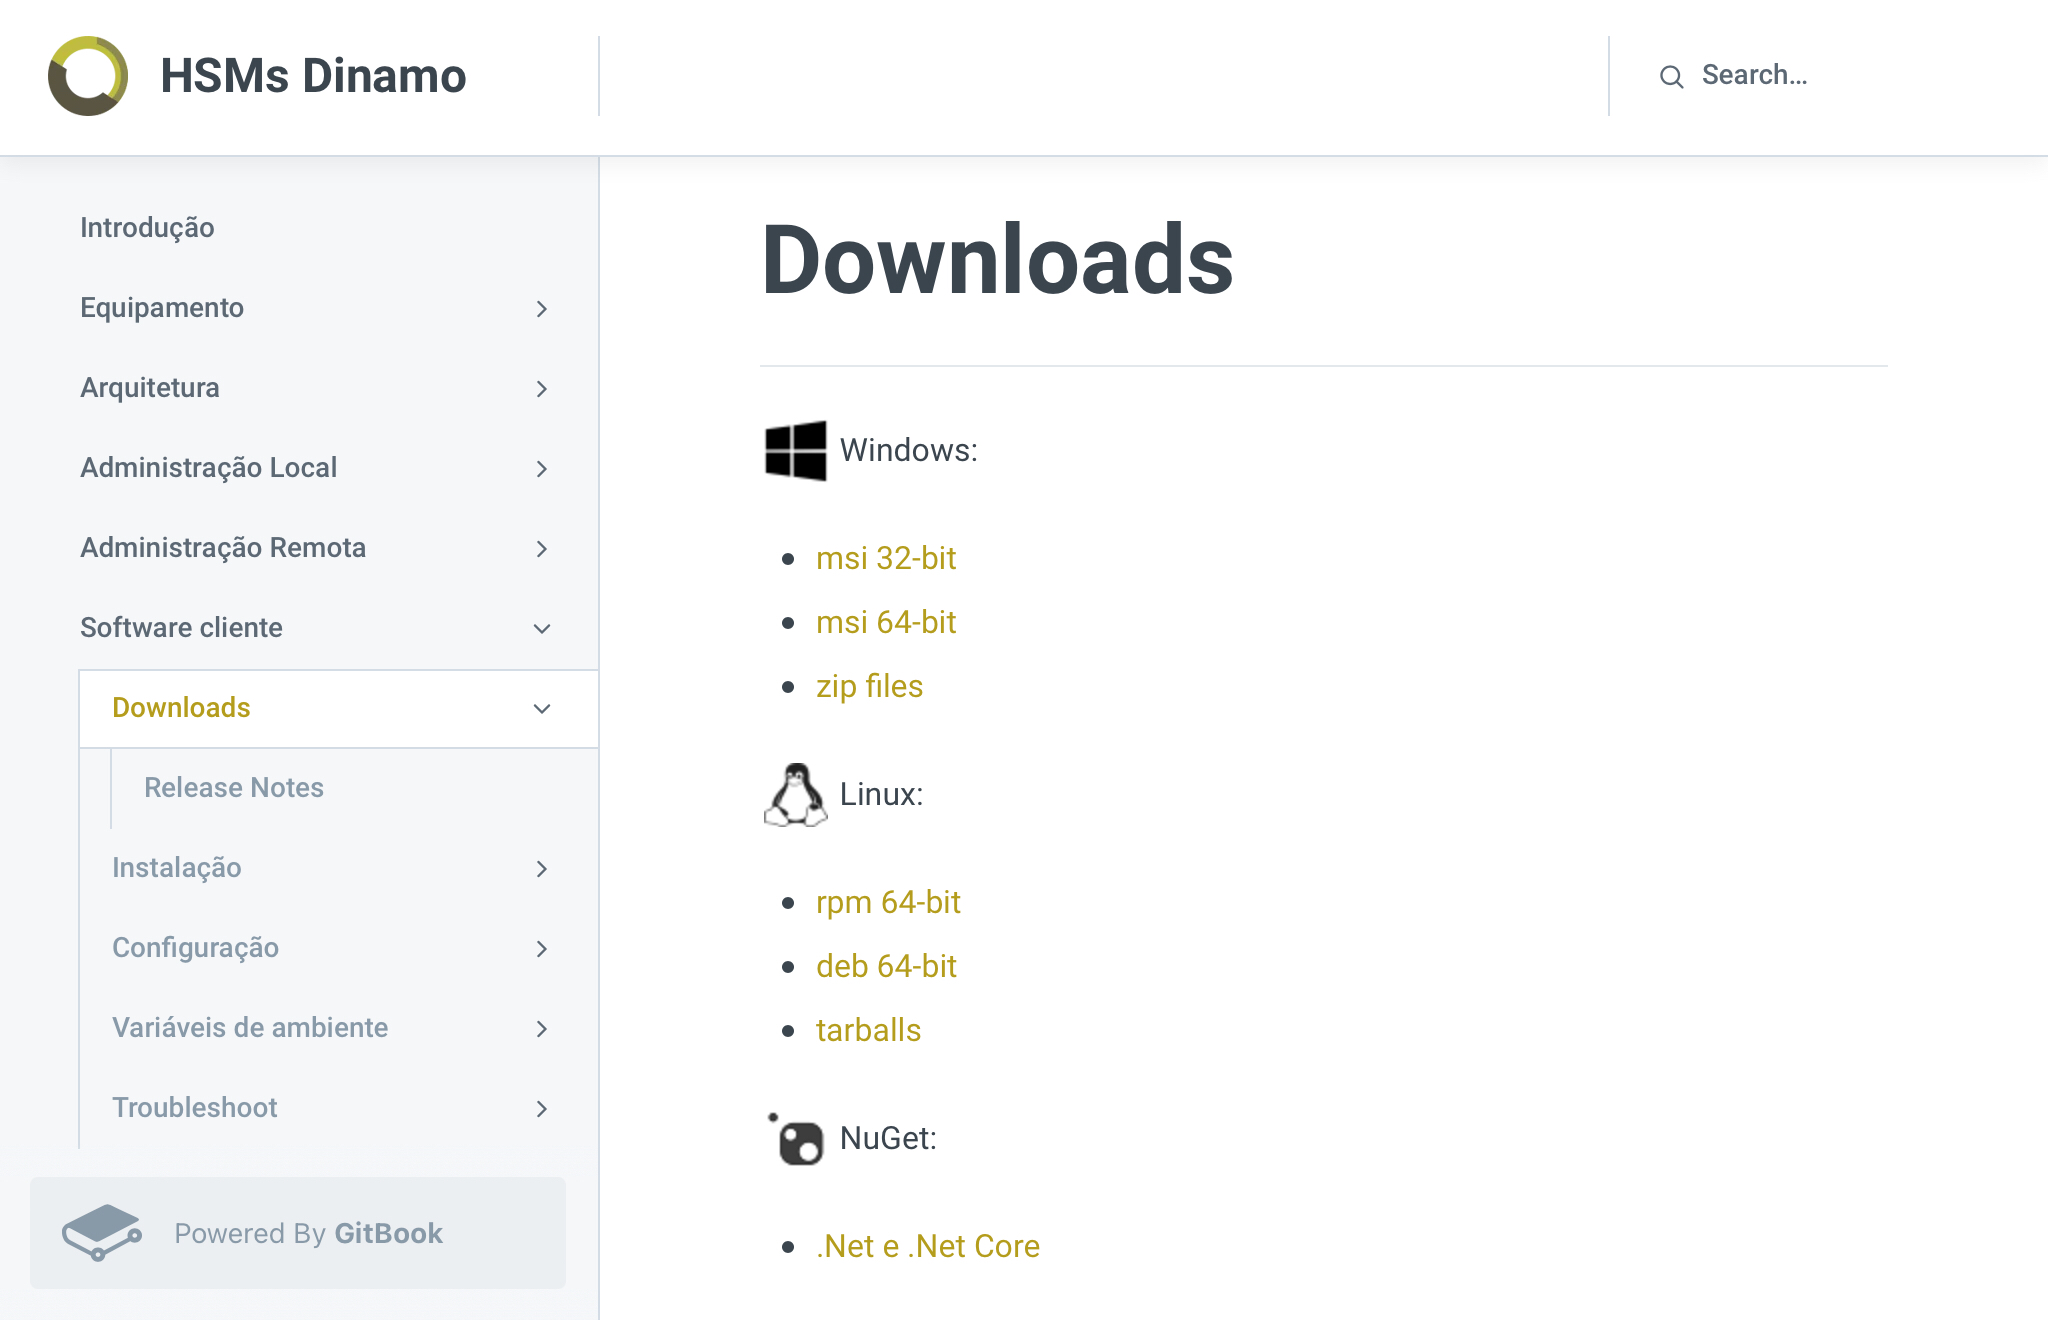Open the tarballs link
The height and width of the screenshot is (1320, 2048).
(x=868, y=1030)
